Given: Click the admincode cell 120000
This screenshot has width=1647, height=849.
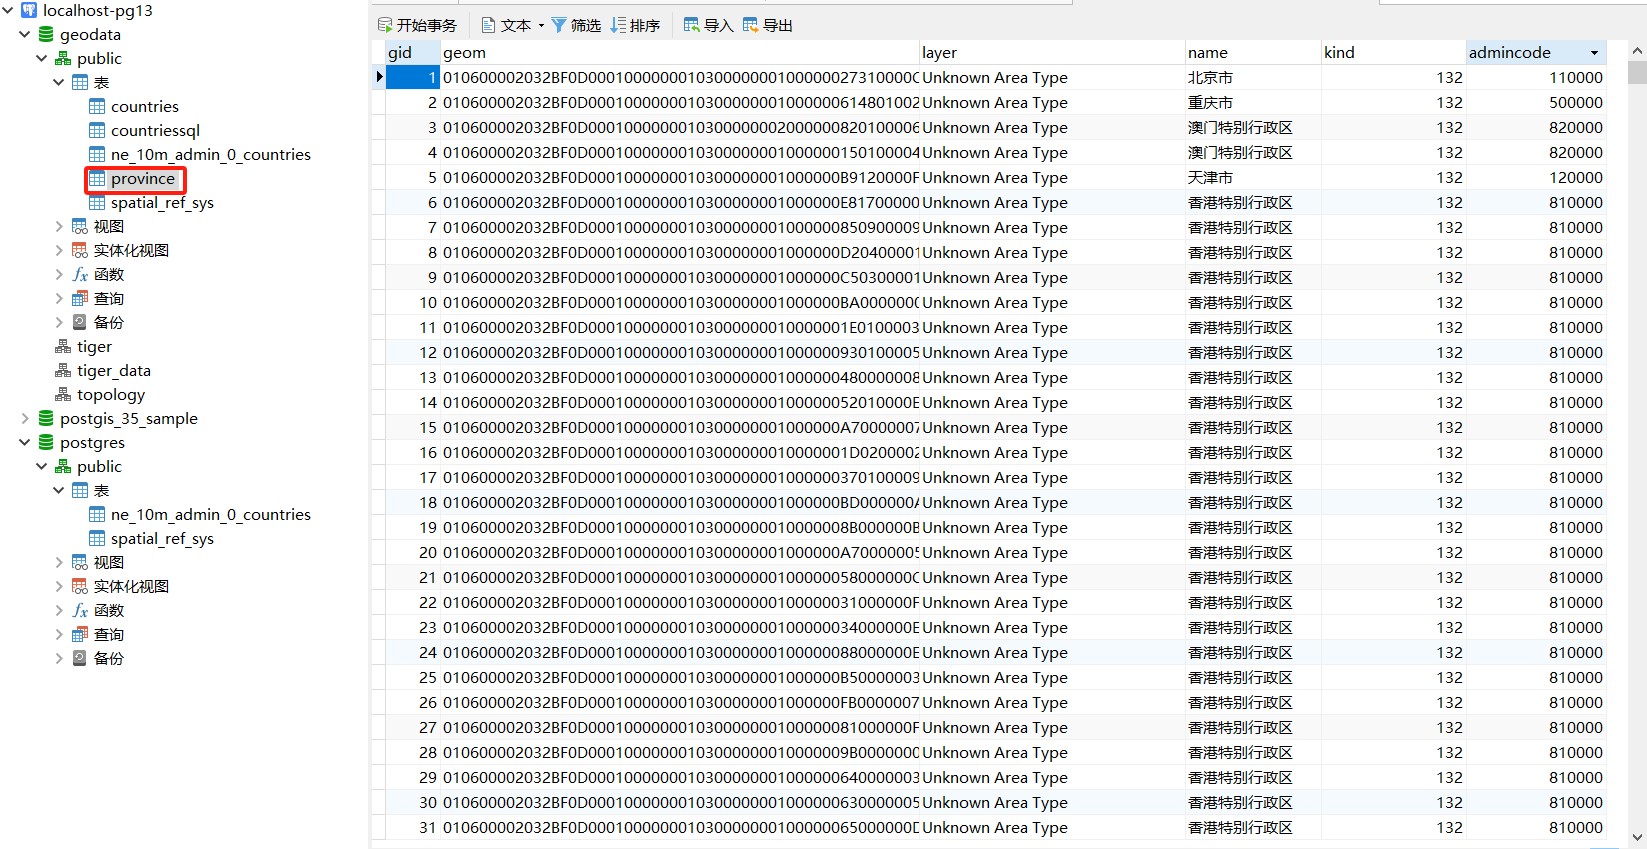Looking at the screenshot, I should click(x=1535, y=177).
